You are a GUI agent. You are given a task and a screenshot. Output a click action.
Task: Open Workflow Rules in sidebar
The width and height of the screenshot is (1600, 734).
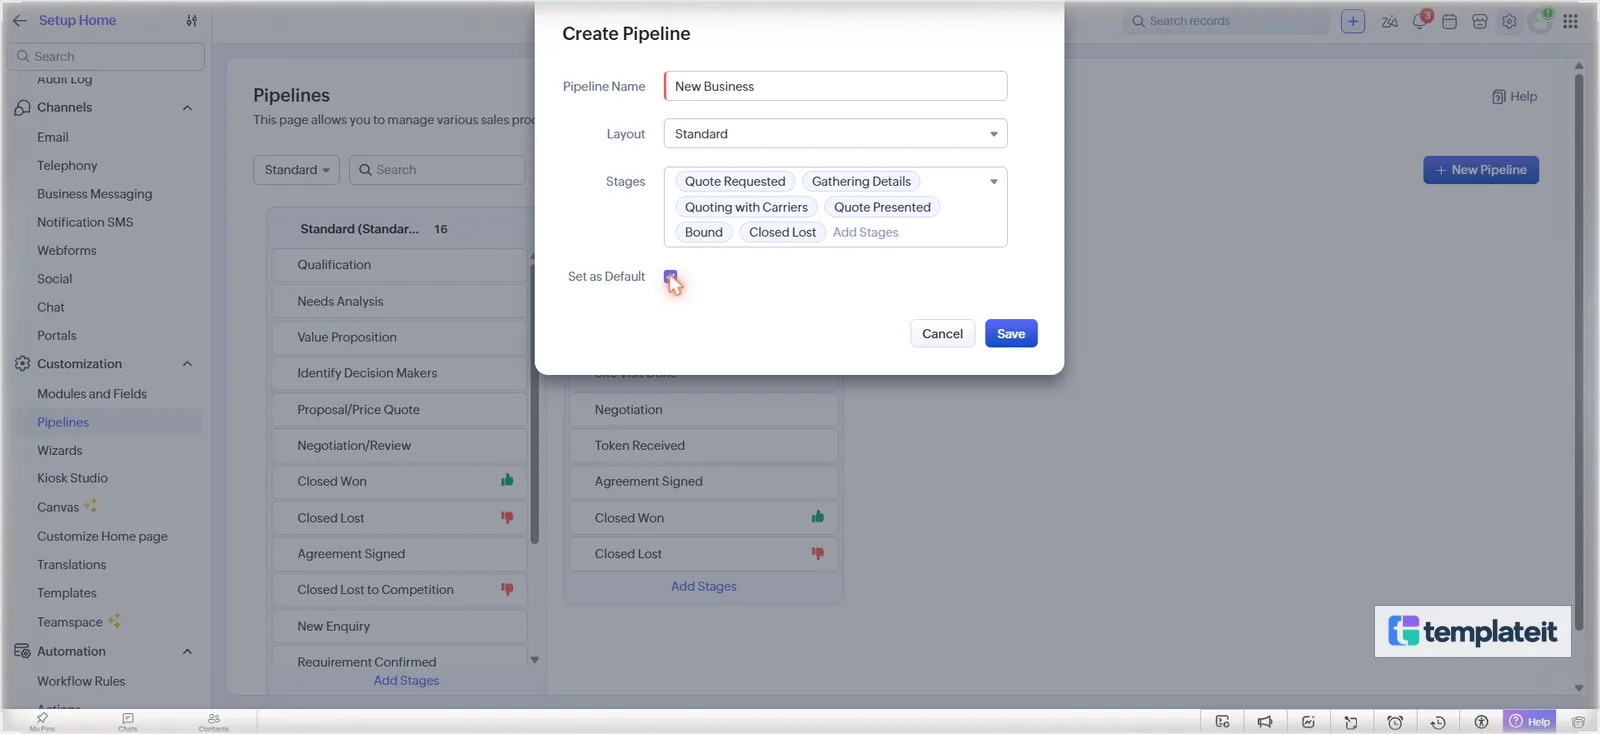point(81,681)
